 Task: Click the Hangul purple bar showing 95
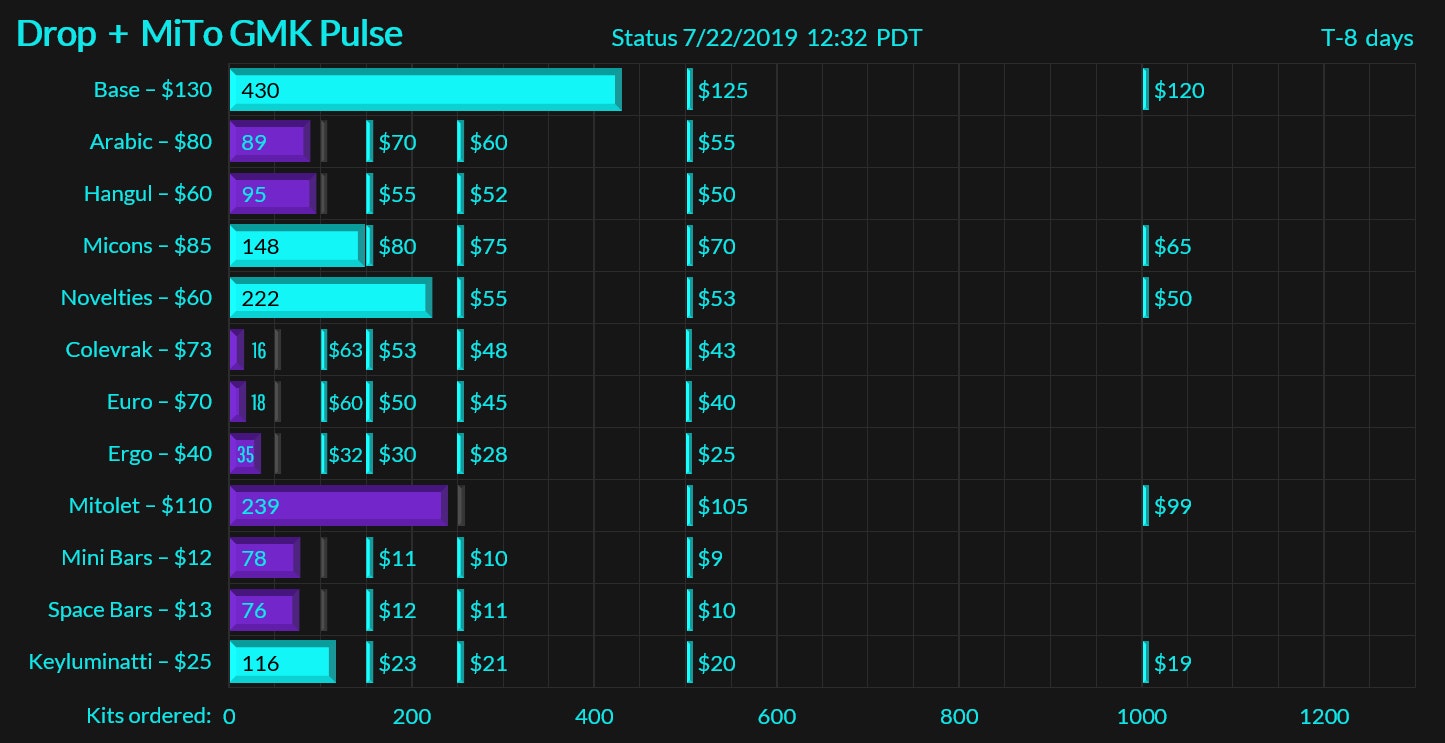(272, 194)
